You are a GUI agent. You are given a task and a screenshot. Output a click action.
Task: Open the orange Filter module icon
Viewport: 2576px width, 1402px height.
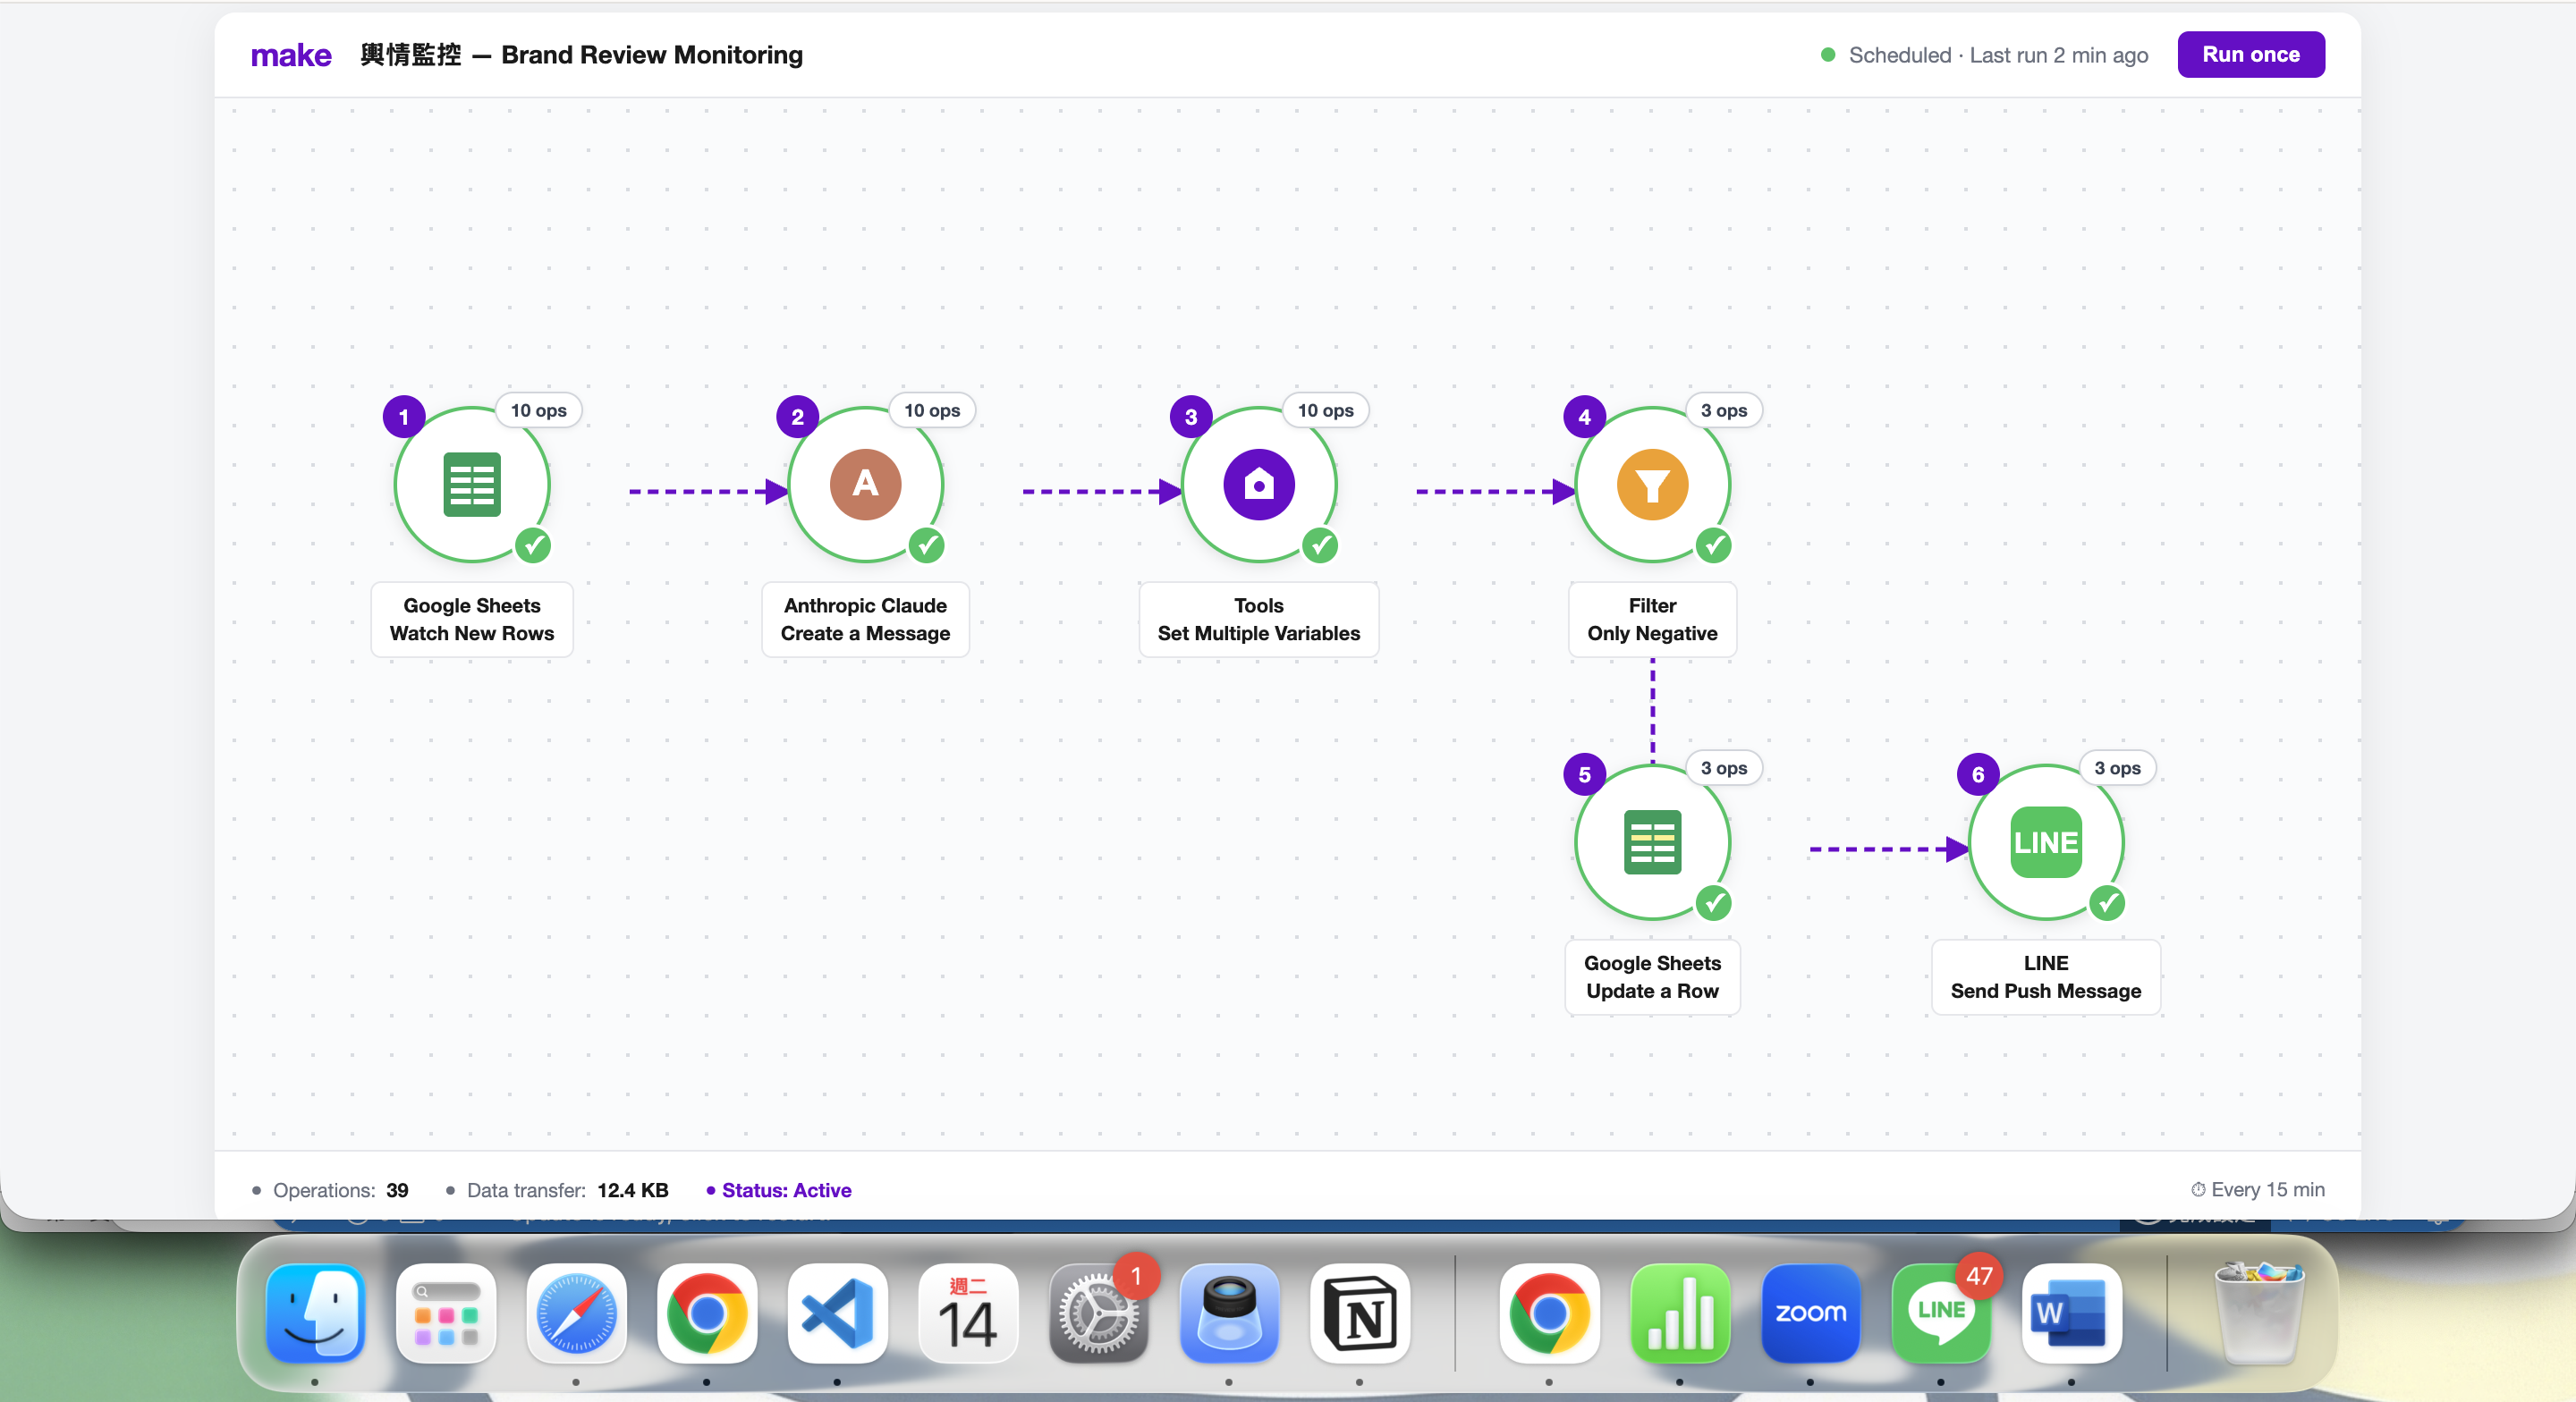[1652, 485]
